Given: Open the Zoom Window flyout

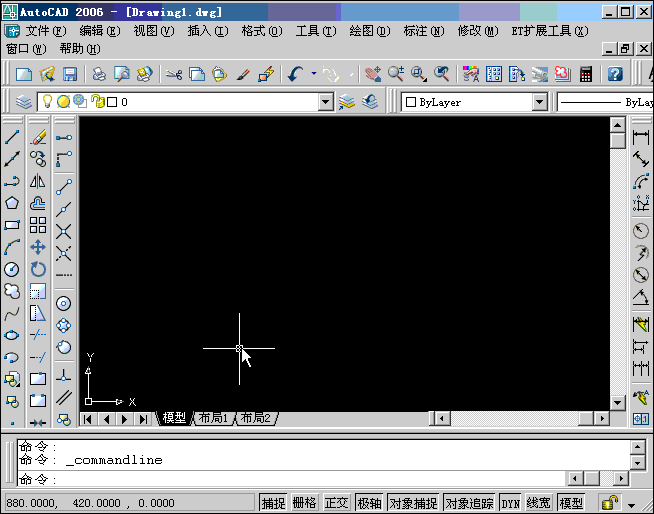Looking at the screenshot, I should coord(418,74).
